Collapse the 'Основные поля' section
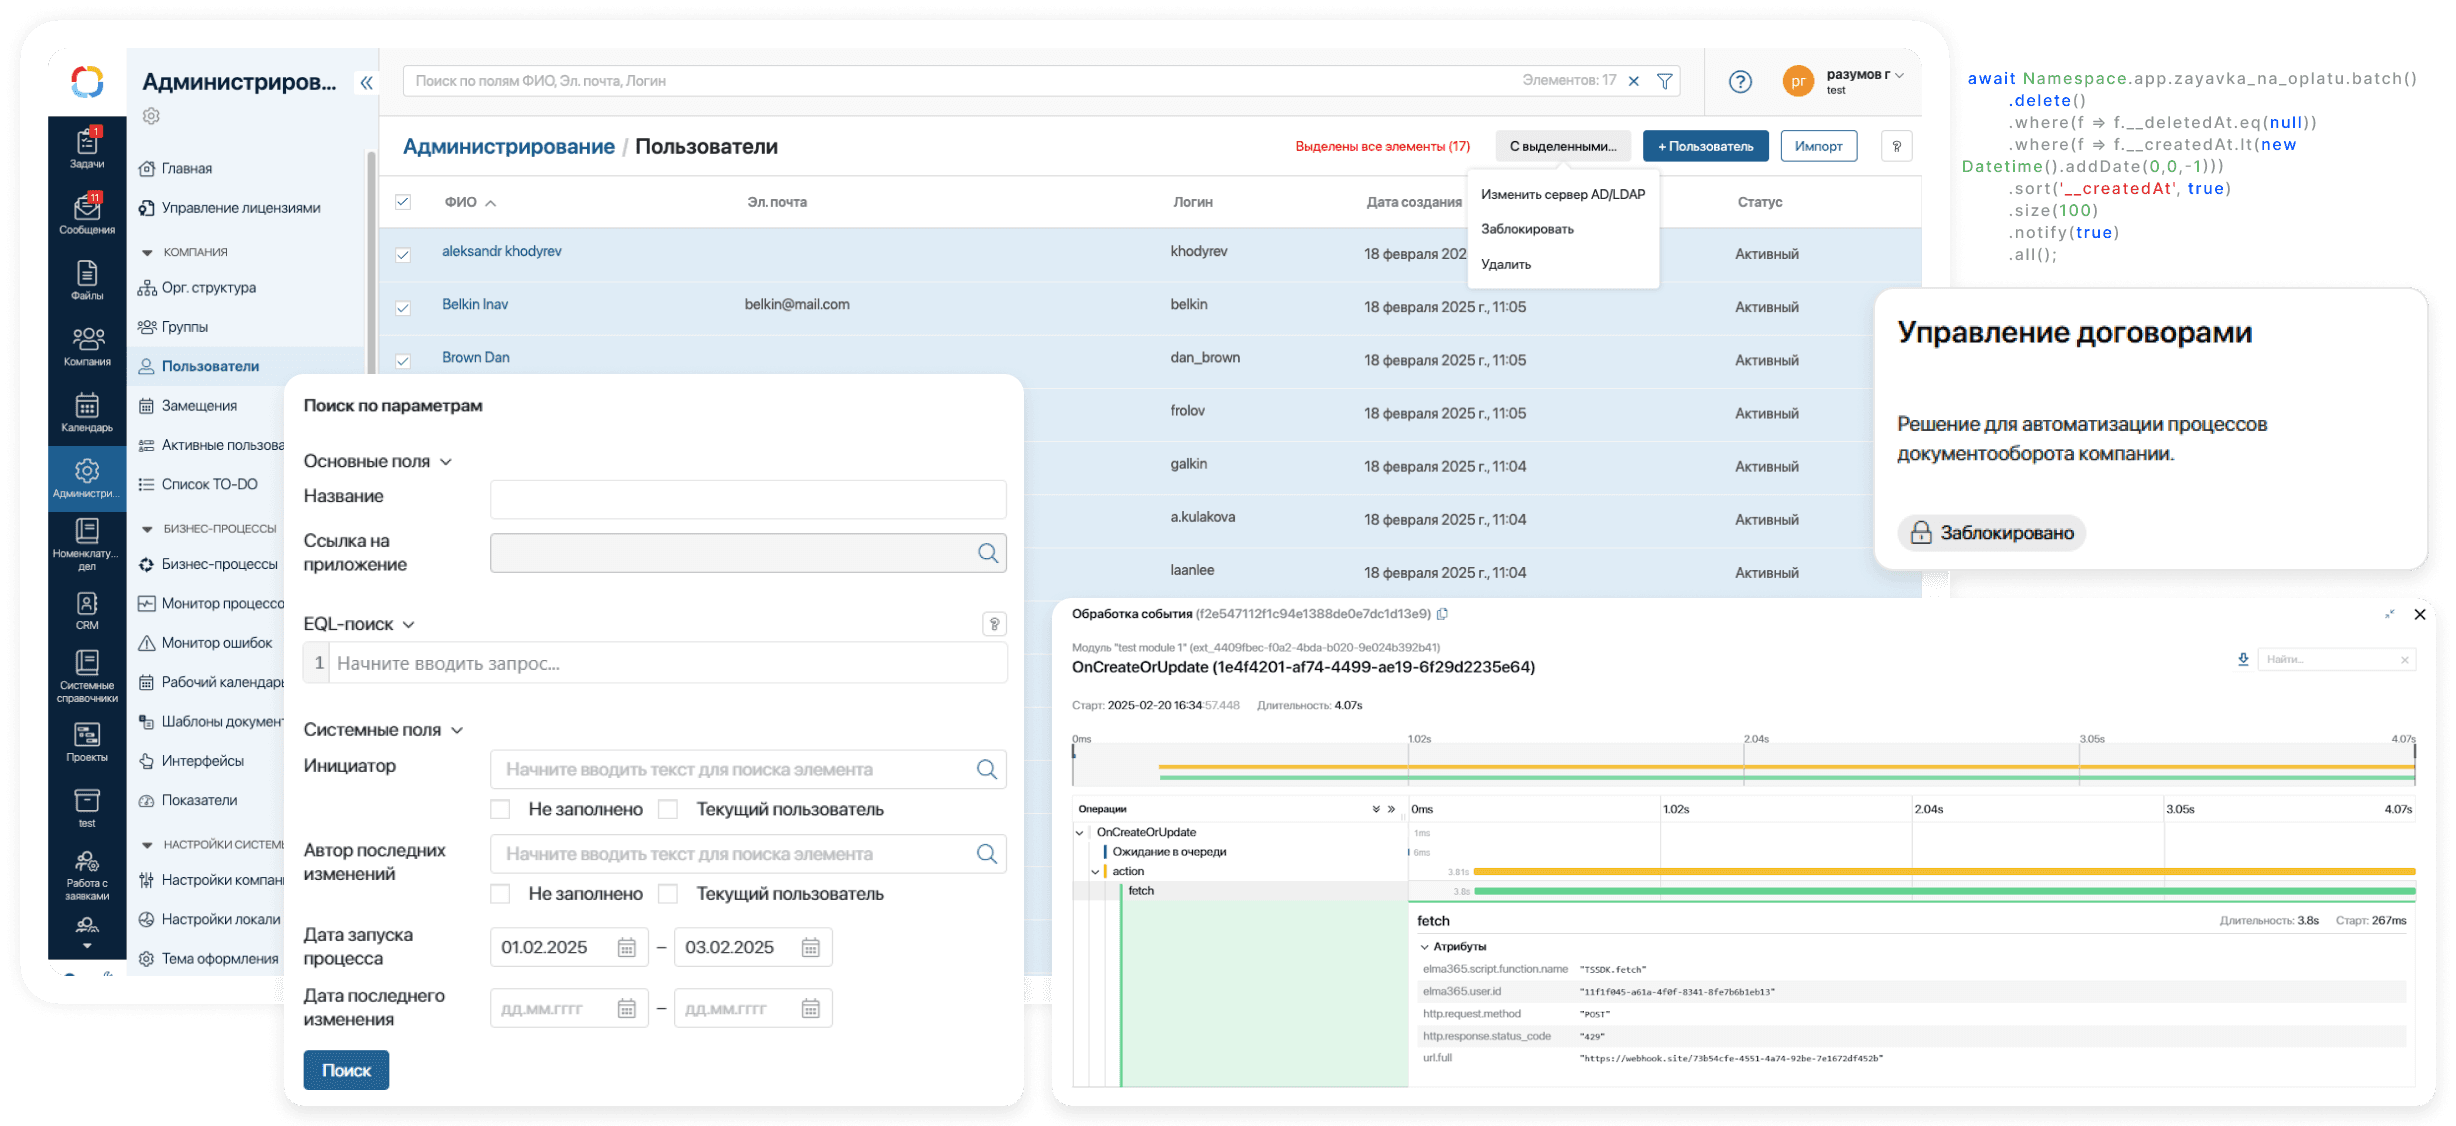The image size is (2456, 1126). tap(446, 461)
